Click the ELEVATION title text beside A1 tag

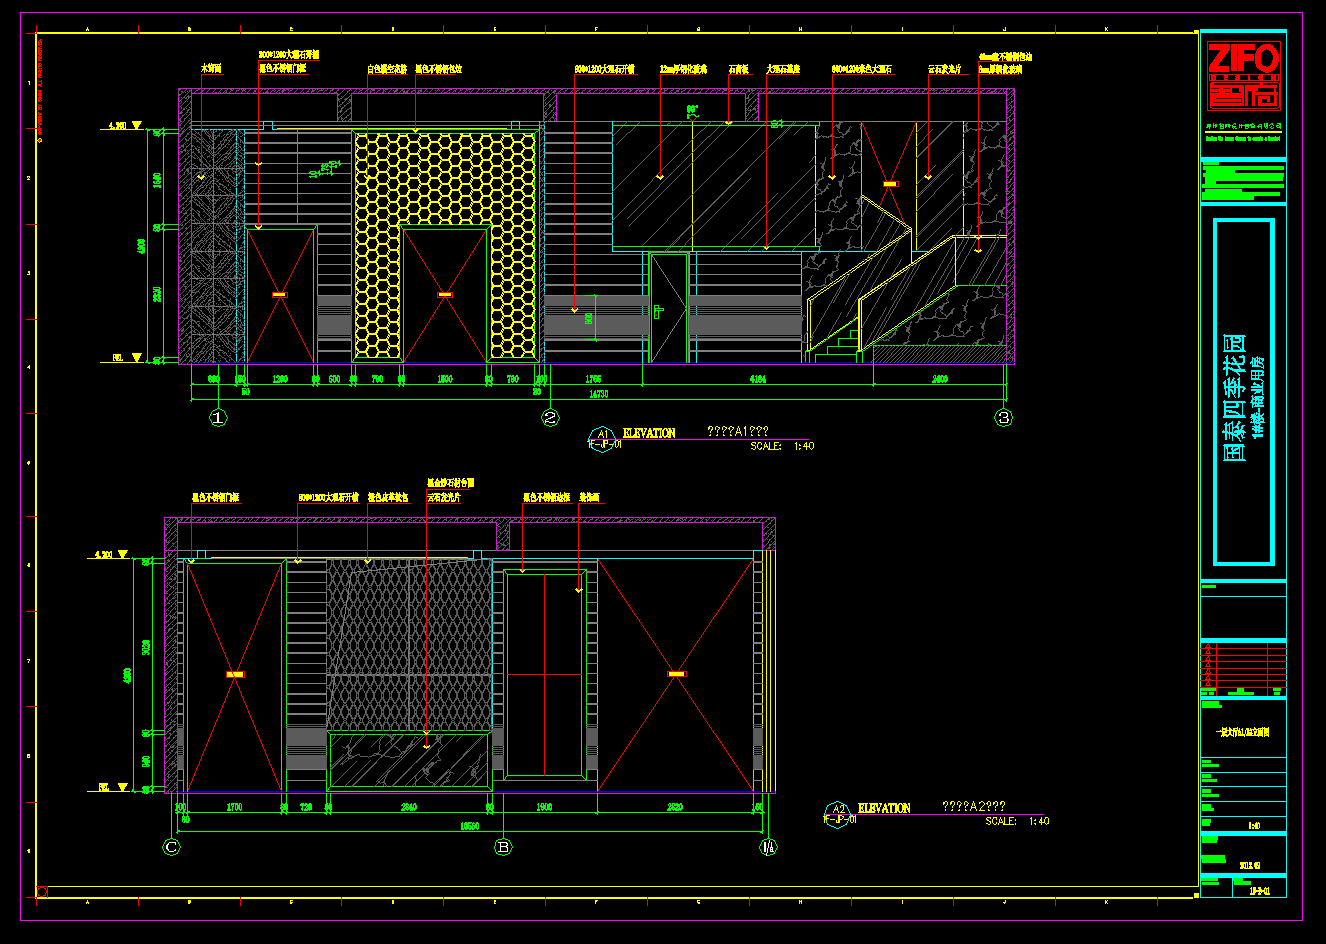pos(649,433)
